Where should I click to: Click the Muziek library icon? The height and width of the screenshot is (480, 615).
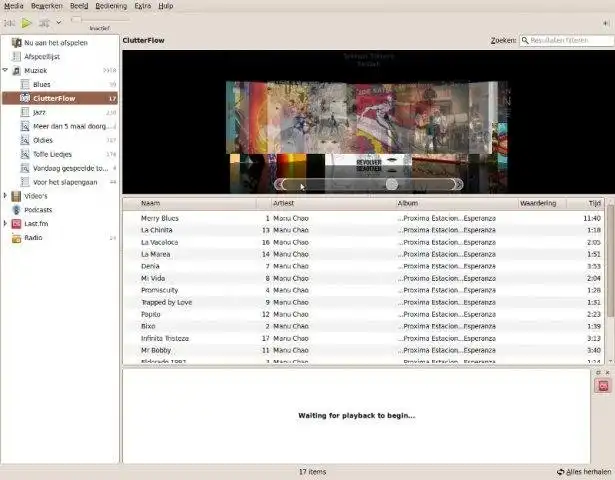pyautogui.click(x=16, y=71)
